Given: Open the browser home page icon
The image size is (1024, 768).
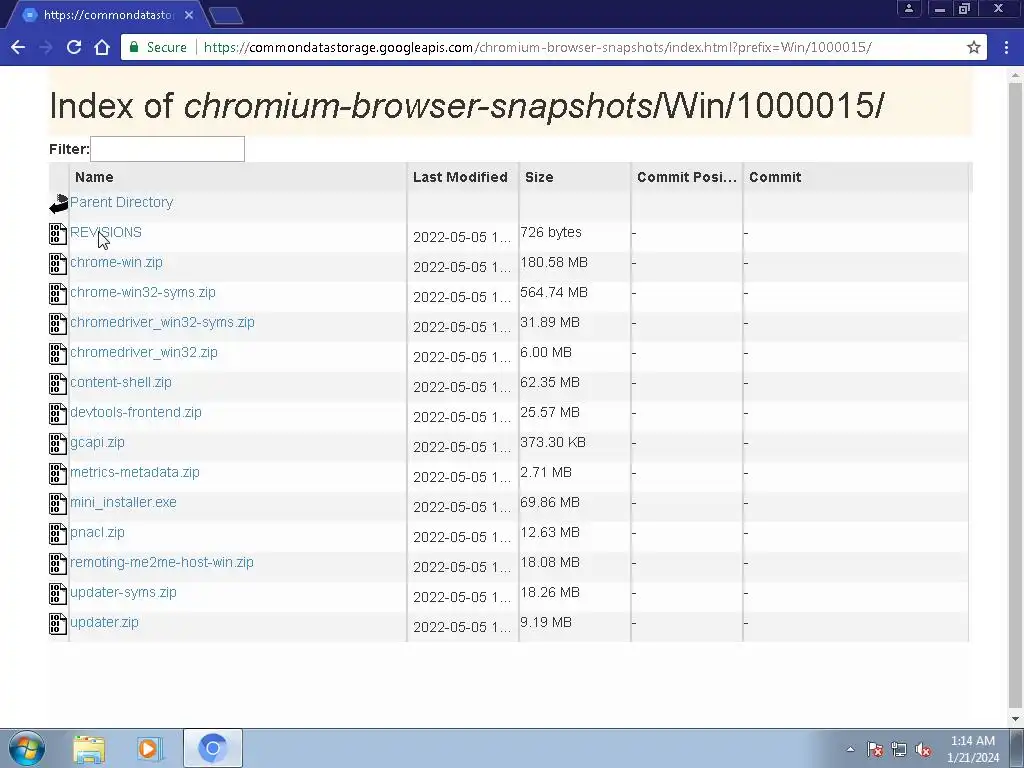Looking at the screenshot, I should point(102,47).
